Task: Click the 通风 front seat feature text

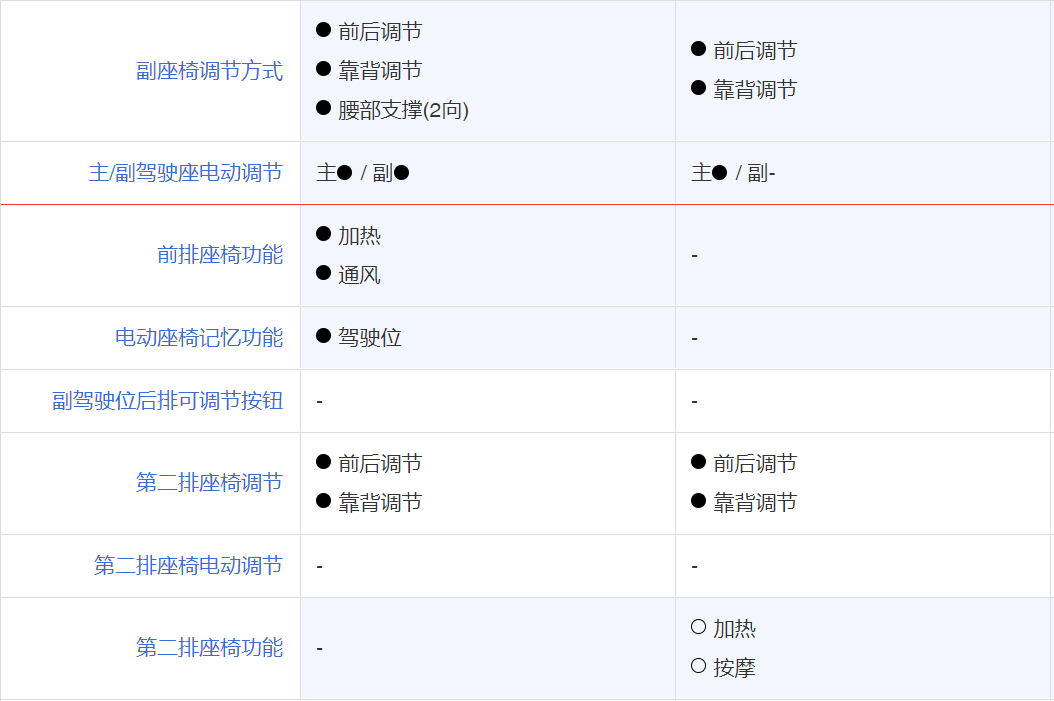Action: click(x=359, y=275)
